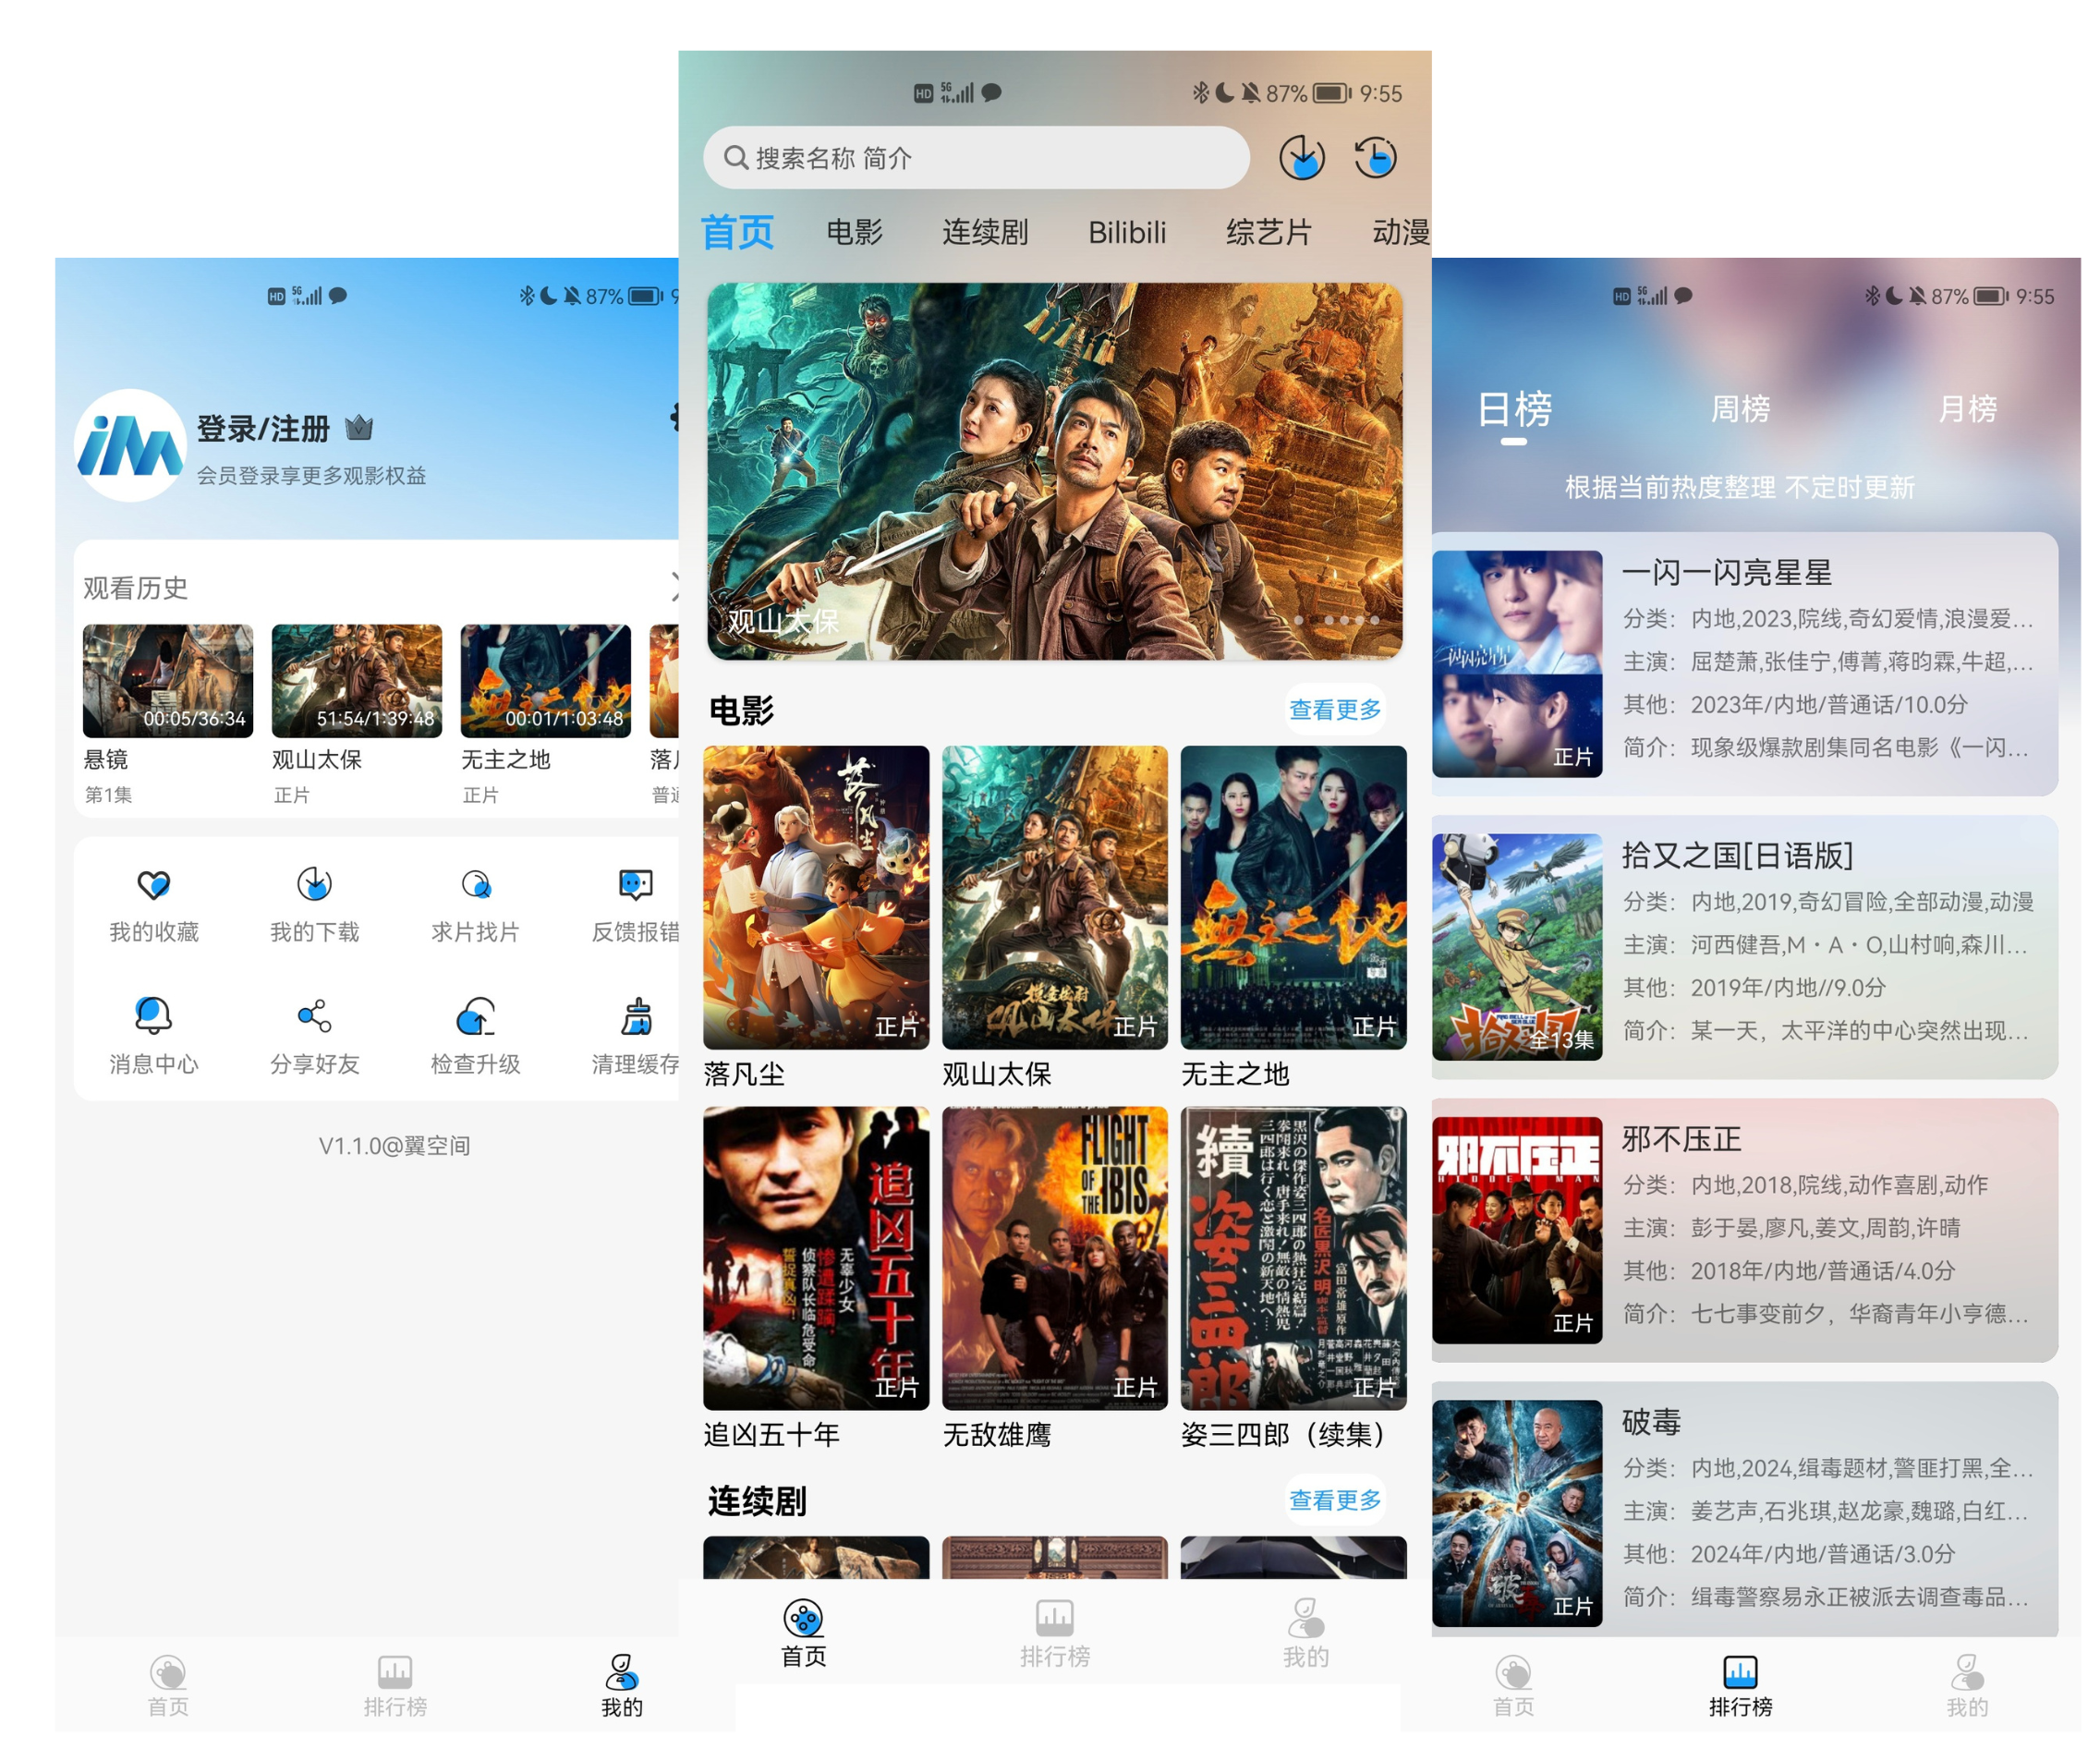Click the search field 搜索名称 简介
The width and height of the screenshot is (2100, 1749).
pyautogui.click(x=976, y=157)
